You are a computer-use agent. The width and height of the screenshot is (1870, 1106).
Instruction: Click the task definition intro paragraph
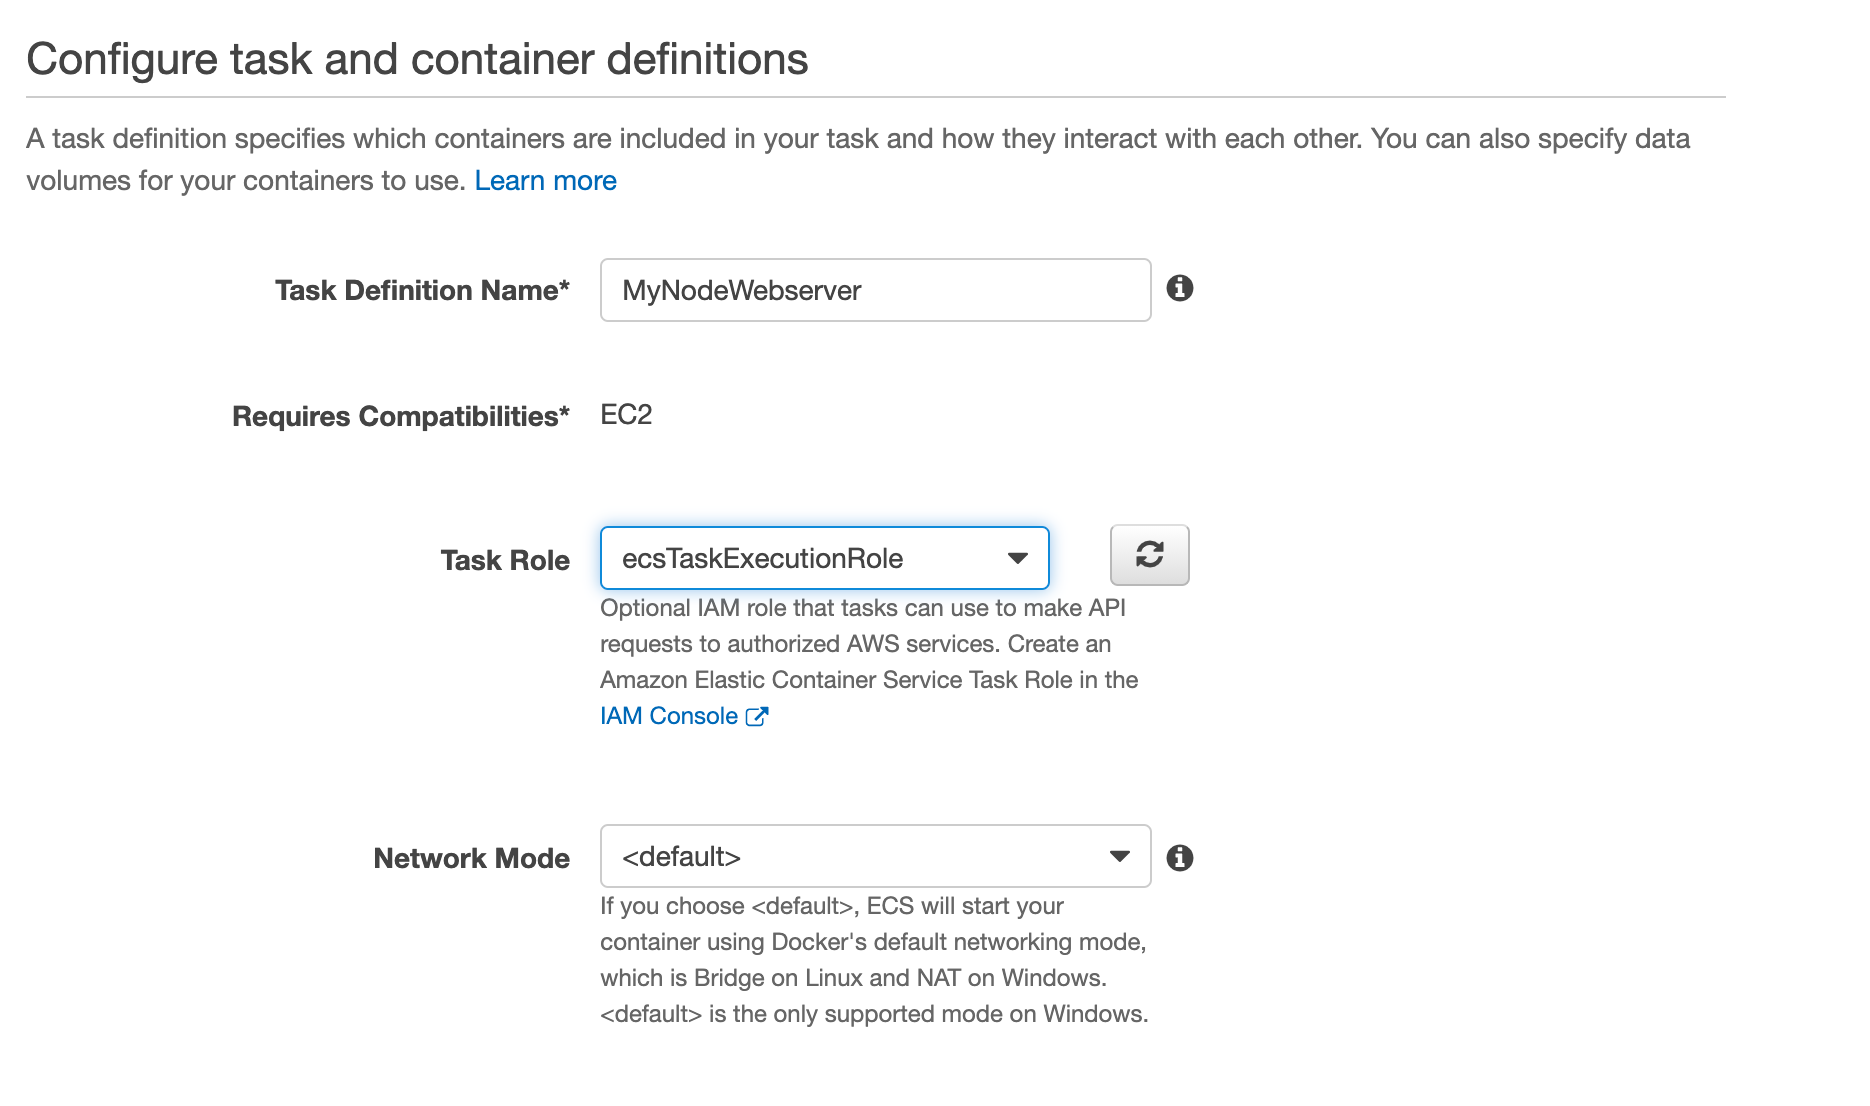point(857,140)
